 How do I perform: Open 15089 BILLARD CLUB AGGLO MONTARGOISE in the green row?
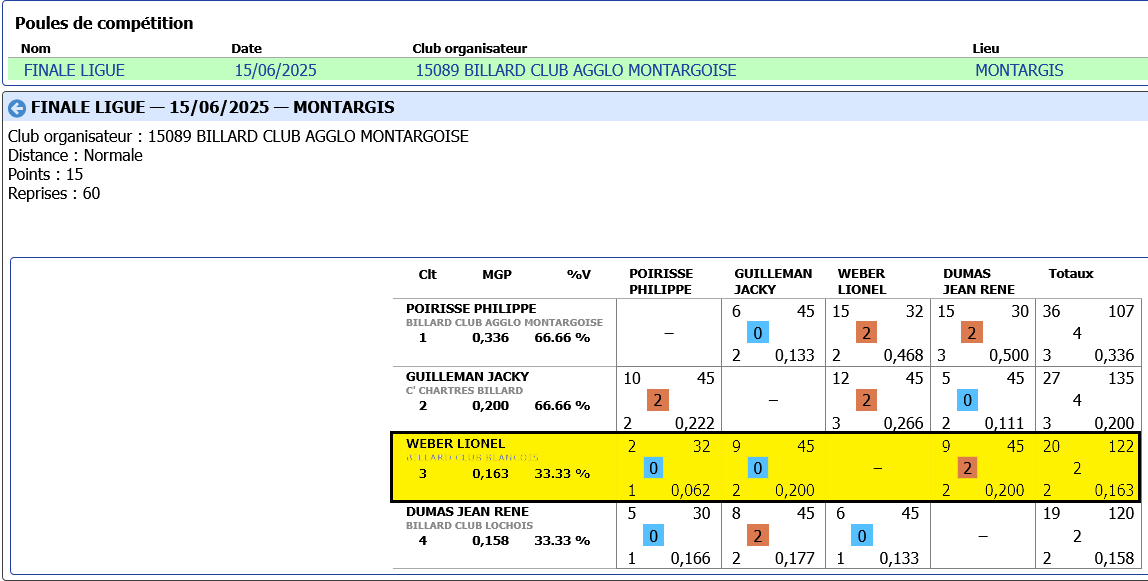click(x=575, y=70)
